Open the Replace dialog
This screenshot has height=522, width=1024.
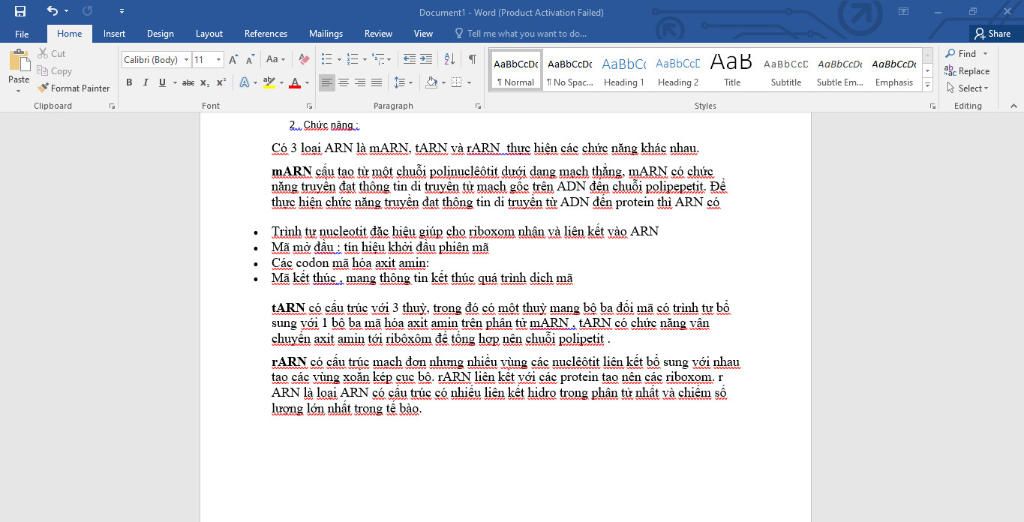pos(967,71)
